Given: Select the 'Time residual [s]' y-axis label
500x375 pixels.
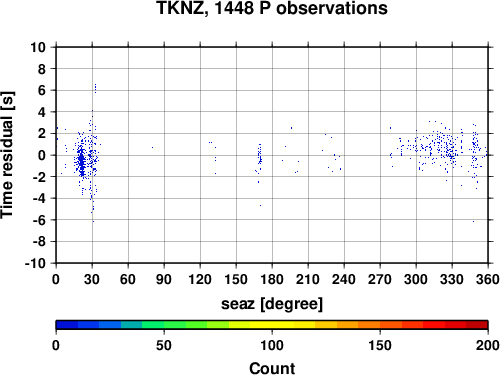Looking at the screenshot, I should click(7, 155).
